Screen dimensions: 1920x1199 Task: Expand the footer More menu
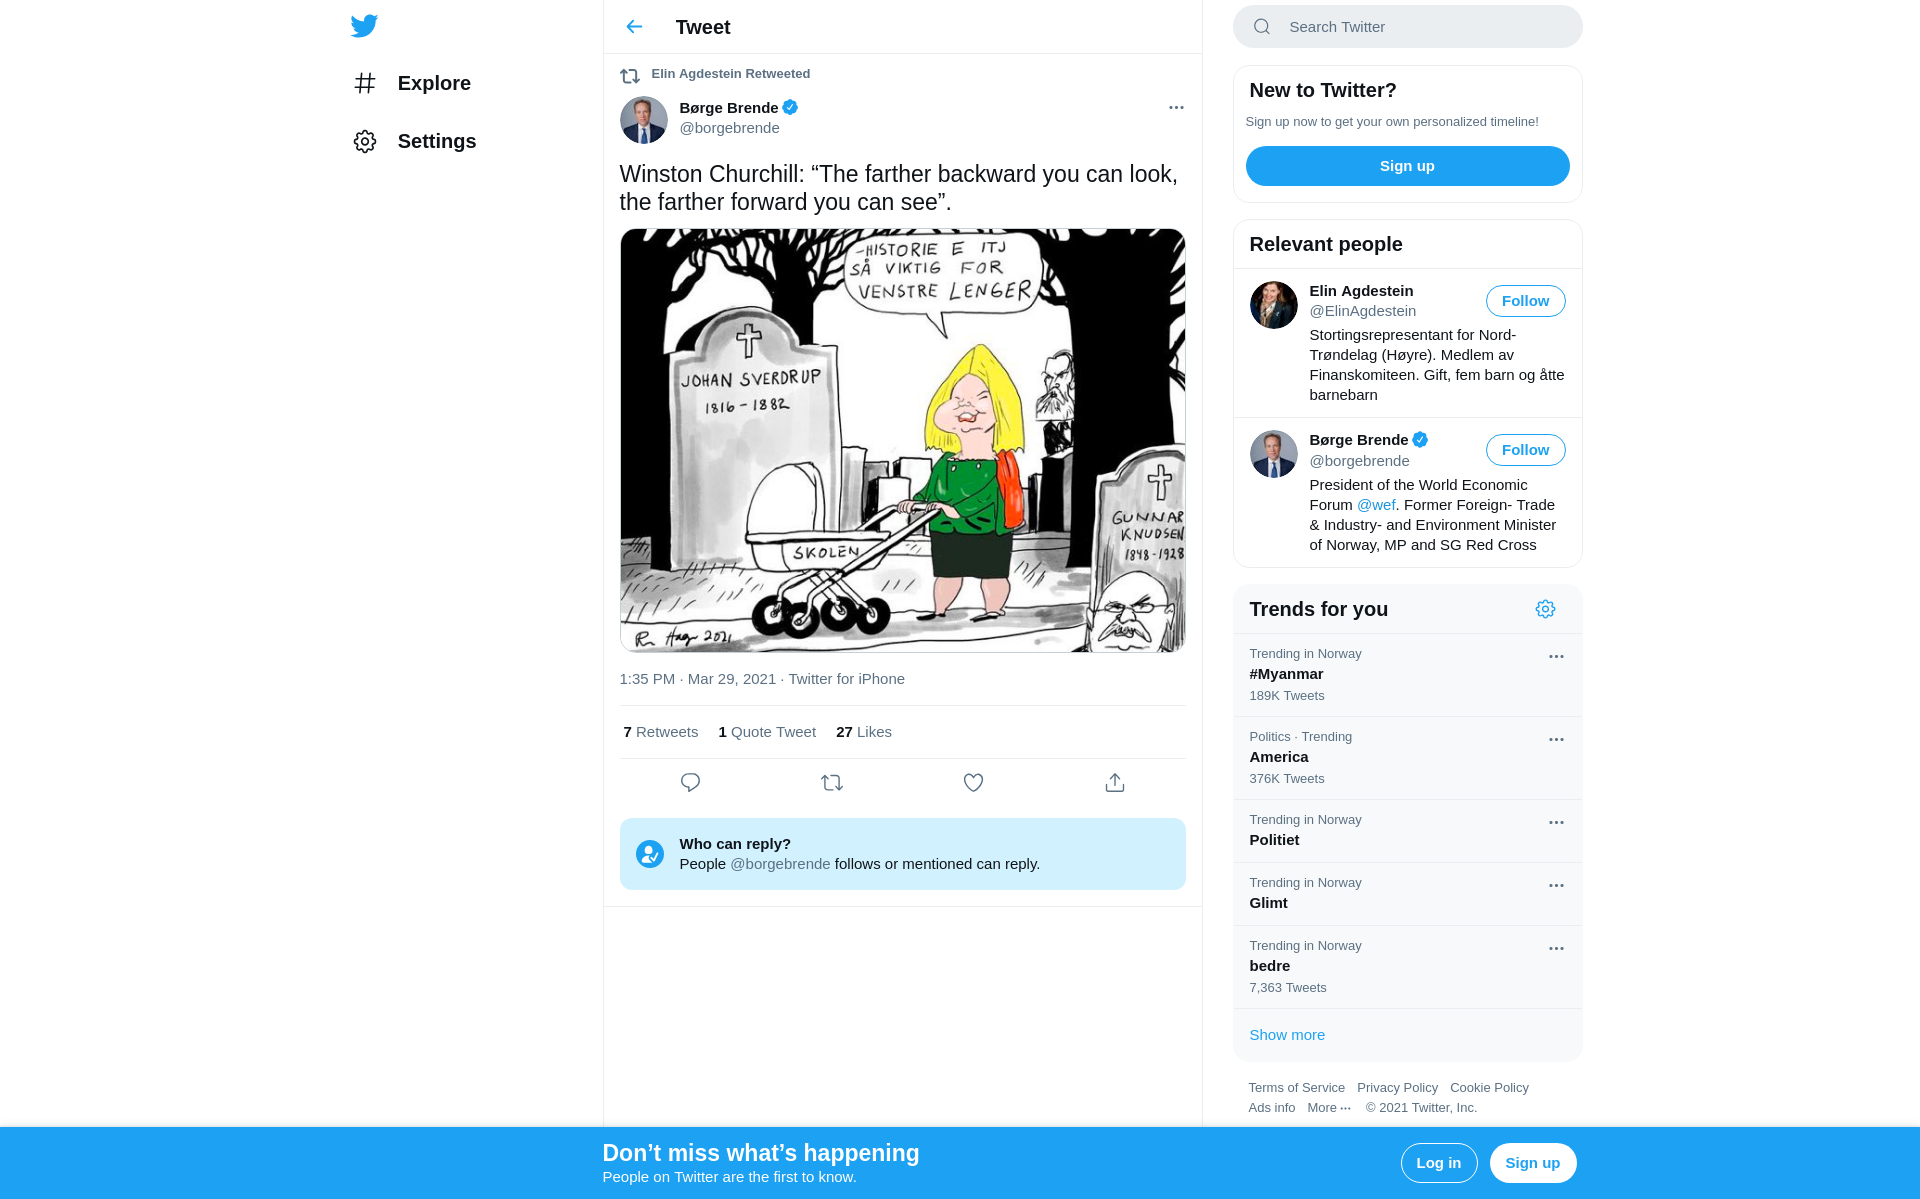pyautogui.click(x=1329, y=1108)
